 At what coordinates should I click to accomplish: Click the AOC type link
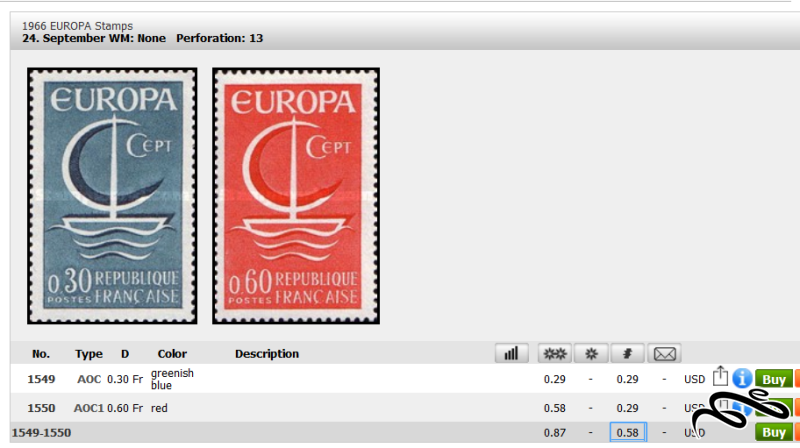pos(89,379)
